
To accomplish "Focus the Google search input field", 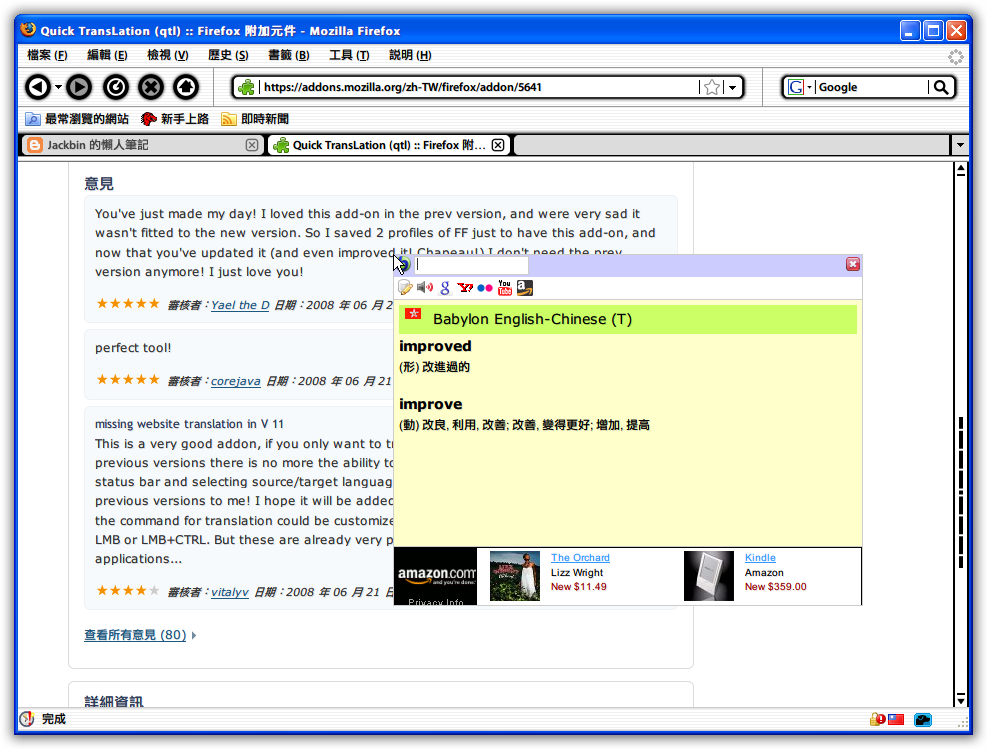I will 872,87.
